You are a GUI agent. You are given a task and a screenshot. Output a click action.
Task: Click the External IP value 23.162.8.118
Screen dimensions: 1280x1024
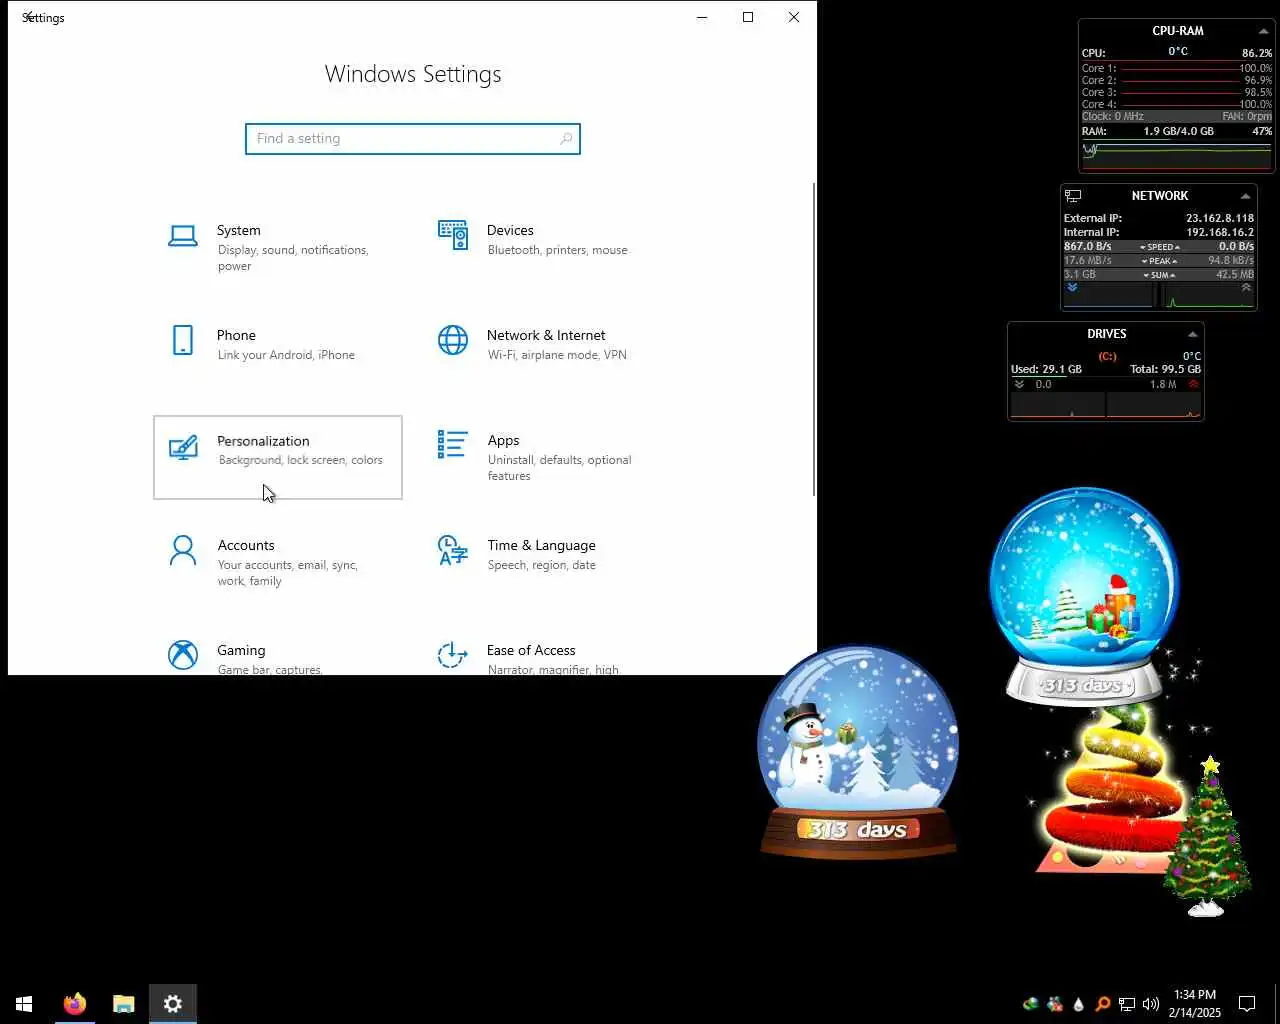(x=1220, y=218)
